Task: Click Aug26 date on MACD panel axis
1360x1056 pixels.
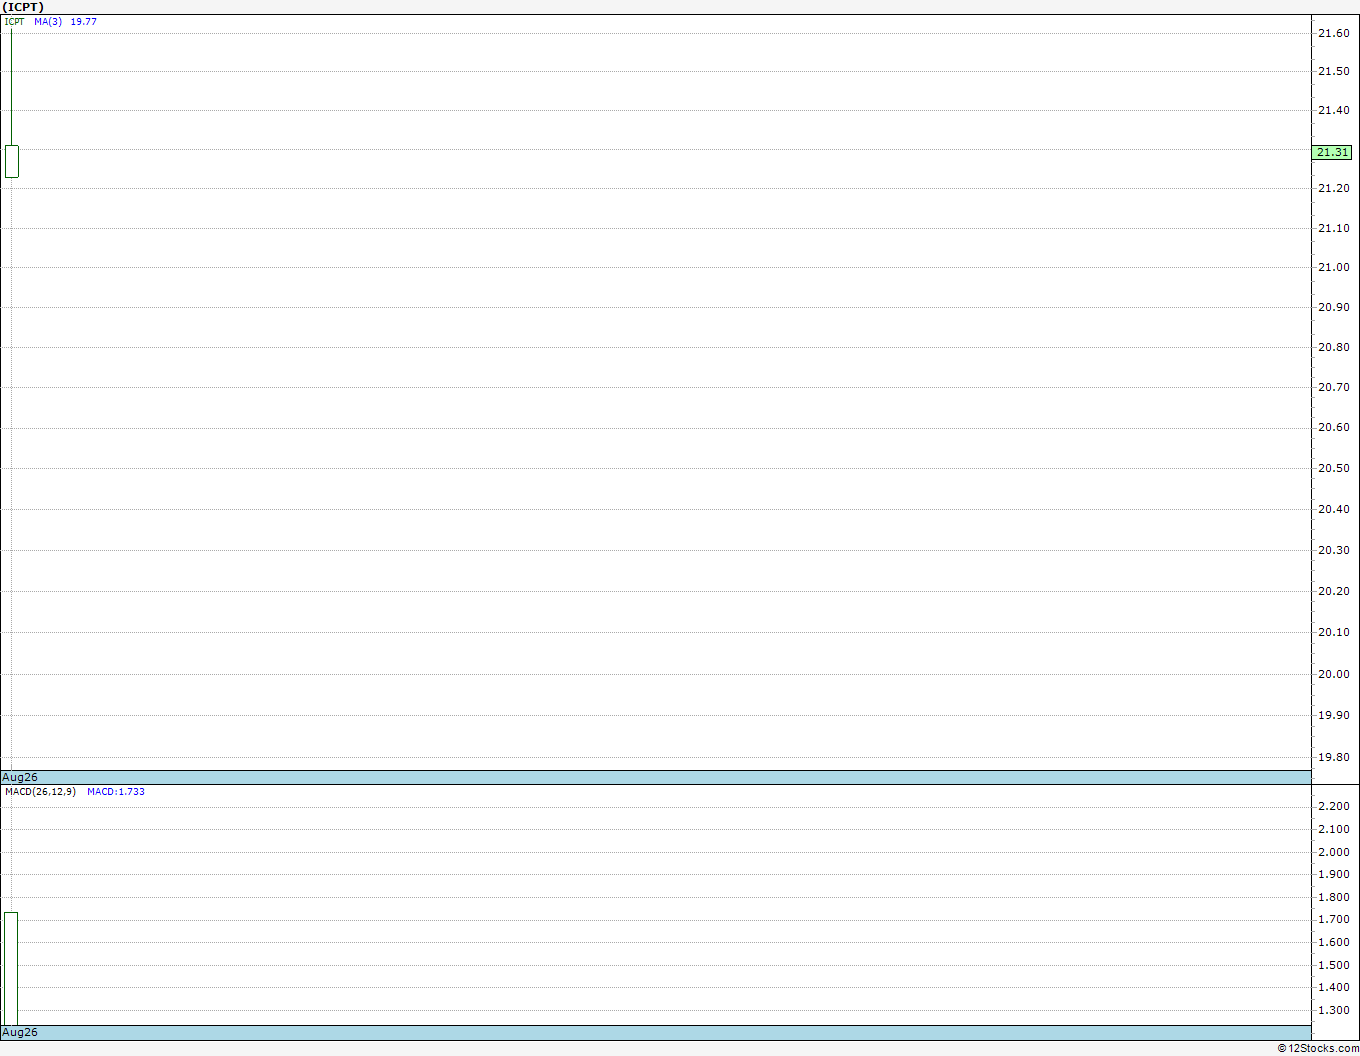Action: coord(20,1032)
